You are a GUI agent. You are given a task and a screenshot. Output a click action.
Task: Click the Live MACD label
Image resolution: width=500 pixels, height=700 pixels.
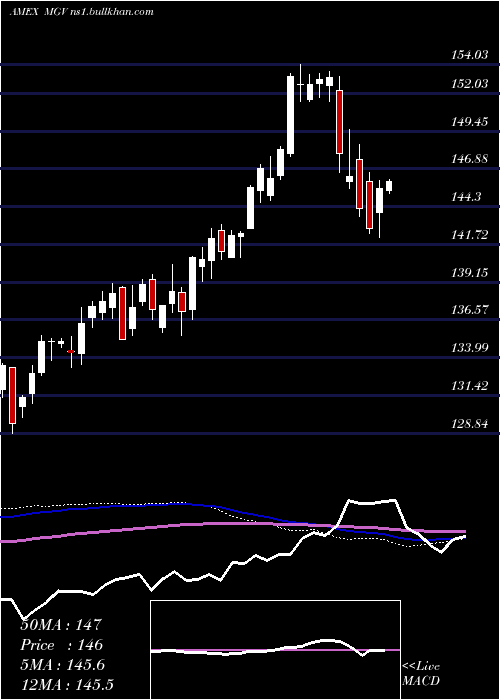[x=421, y=674]
